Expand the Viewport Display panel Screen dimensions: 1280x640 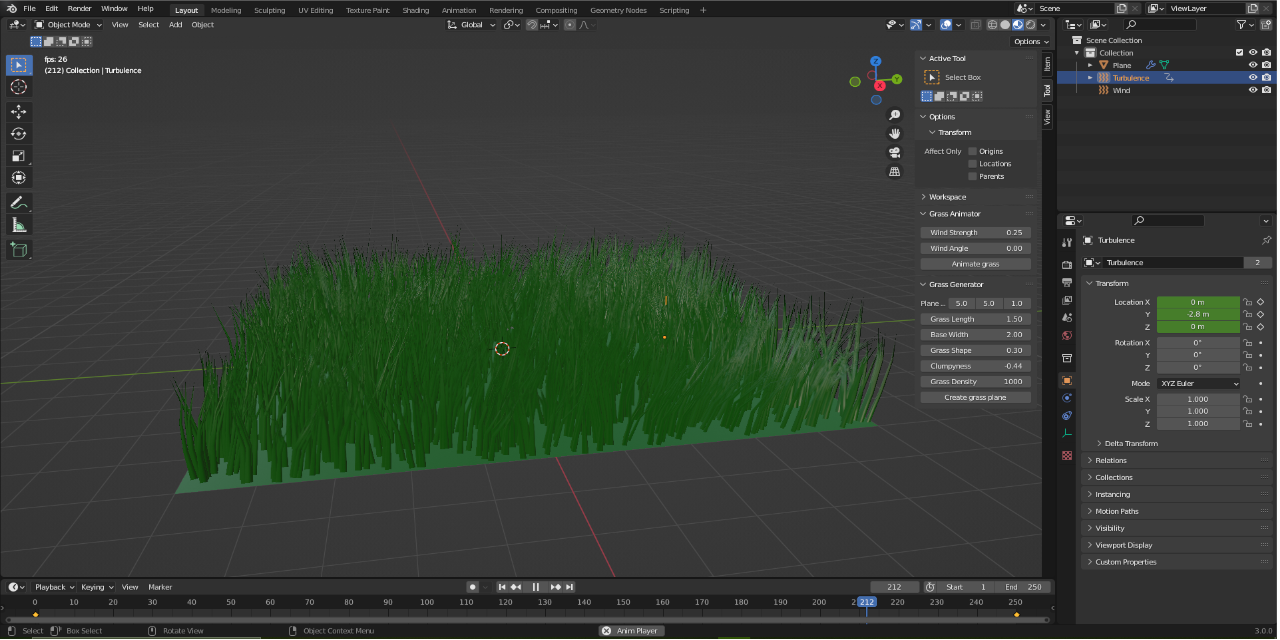[x=1123, y=545]
